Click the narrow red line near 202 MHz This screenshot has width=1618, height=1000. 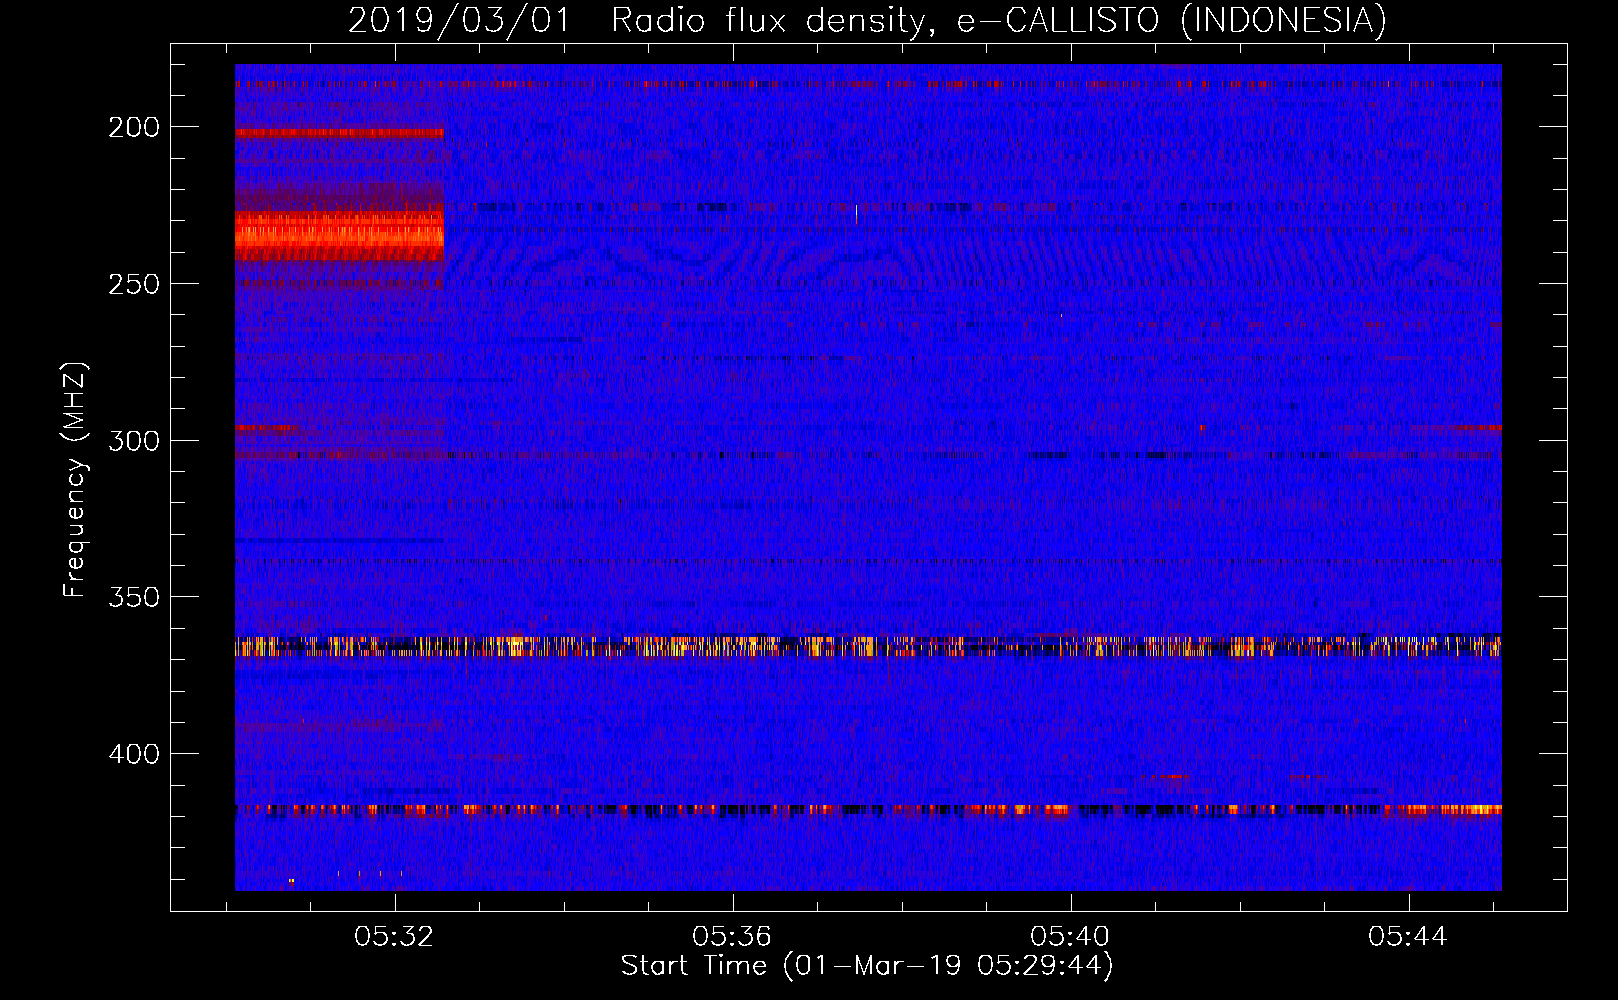point(339,132)
